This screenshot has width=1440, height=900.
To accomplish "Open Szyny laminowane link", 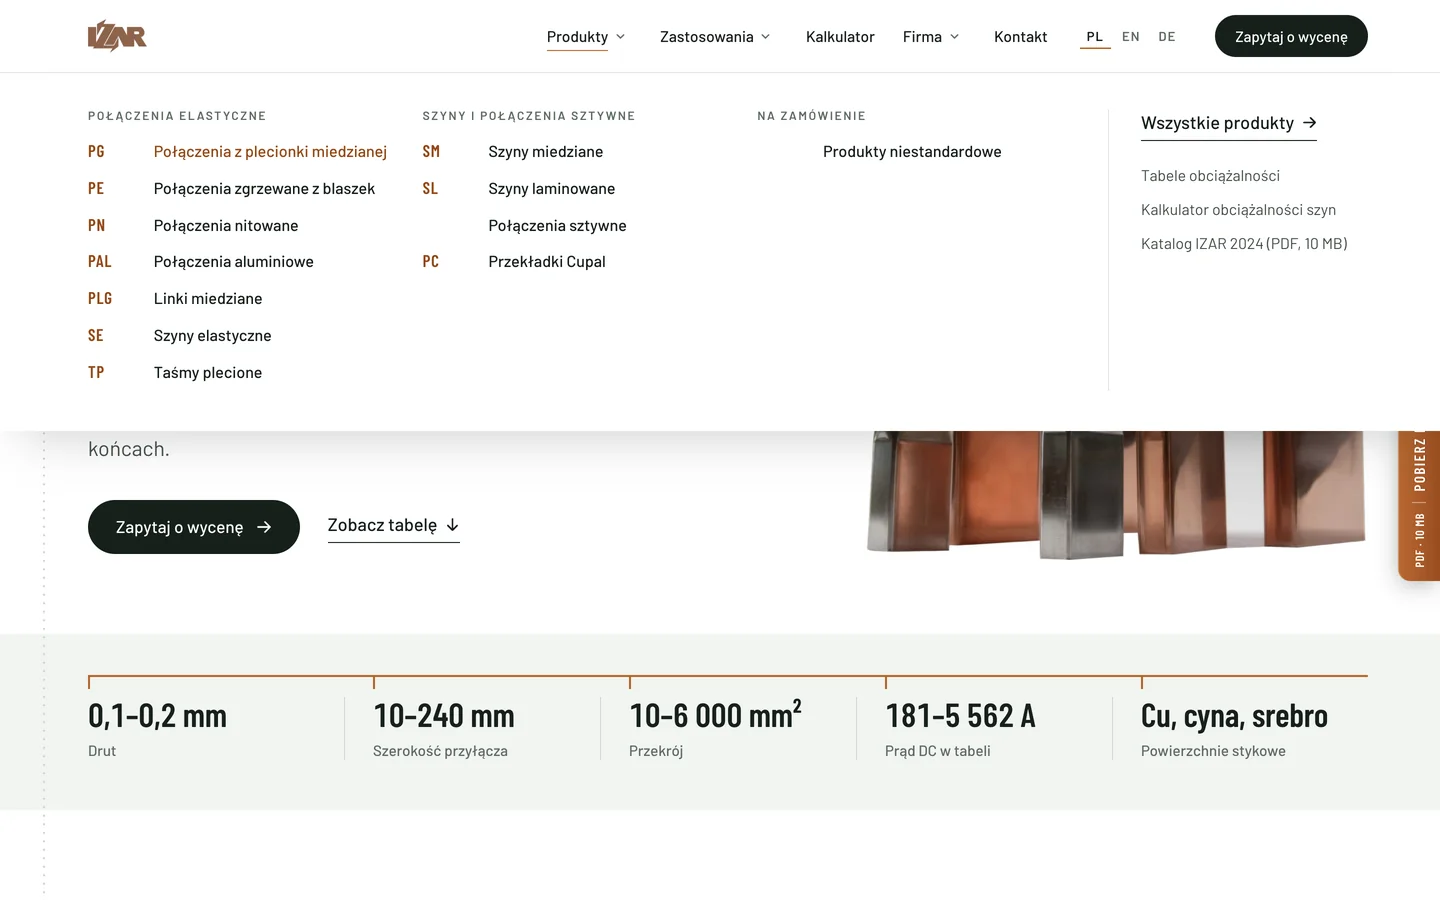I will 552,189.
